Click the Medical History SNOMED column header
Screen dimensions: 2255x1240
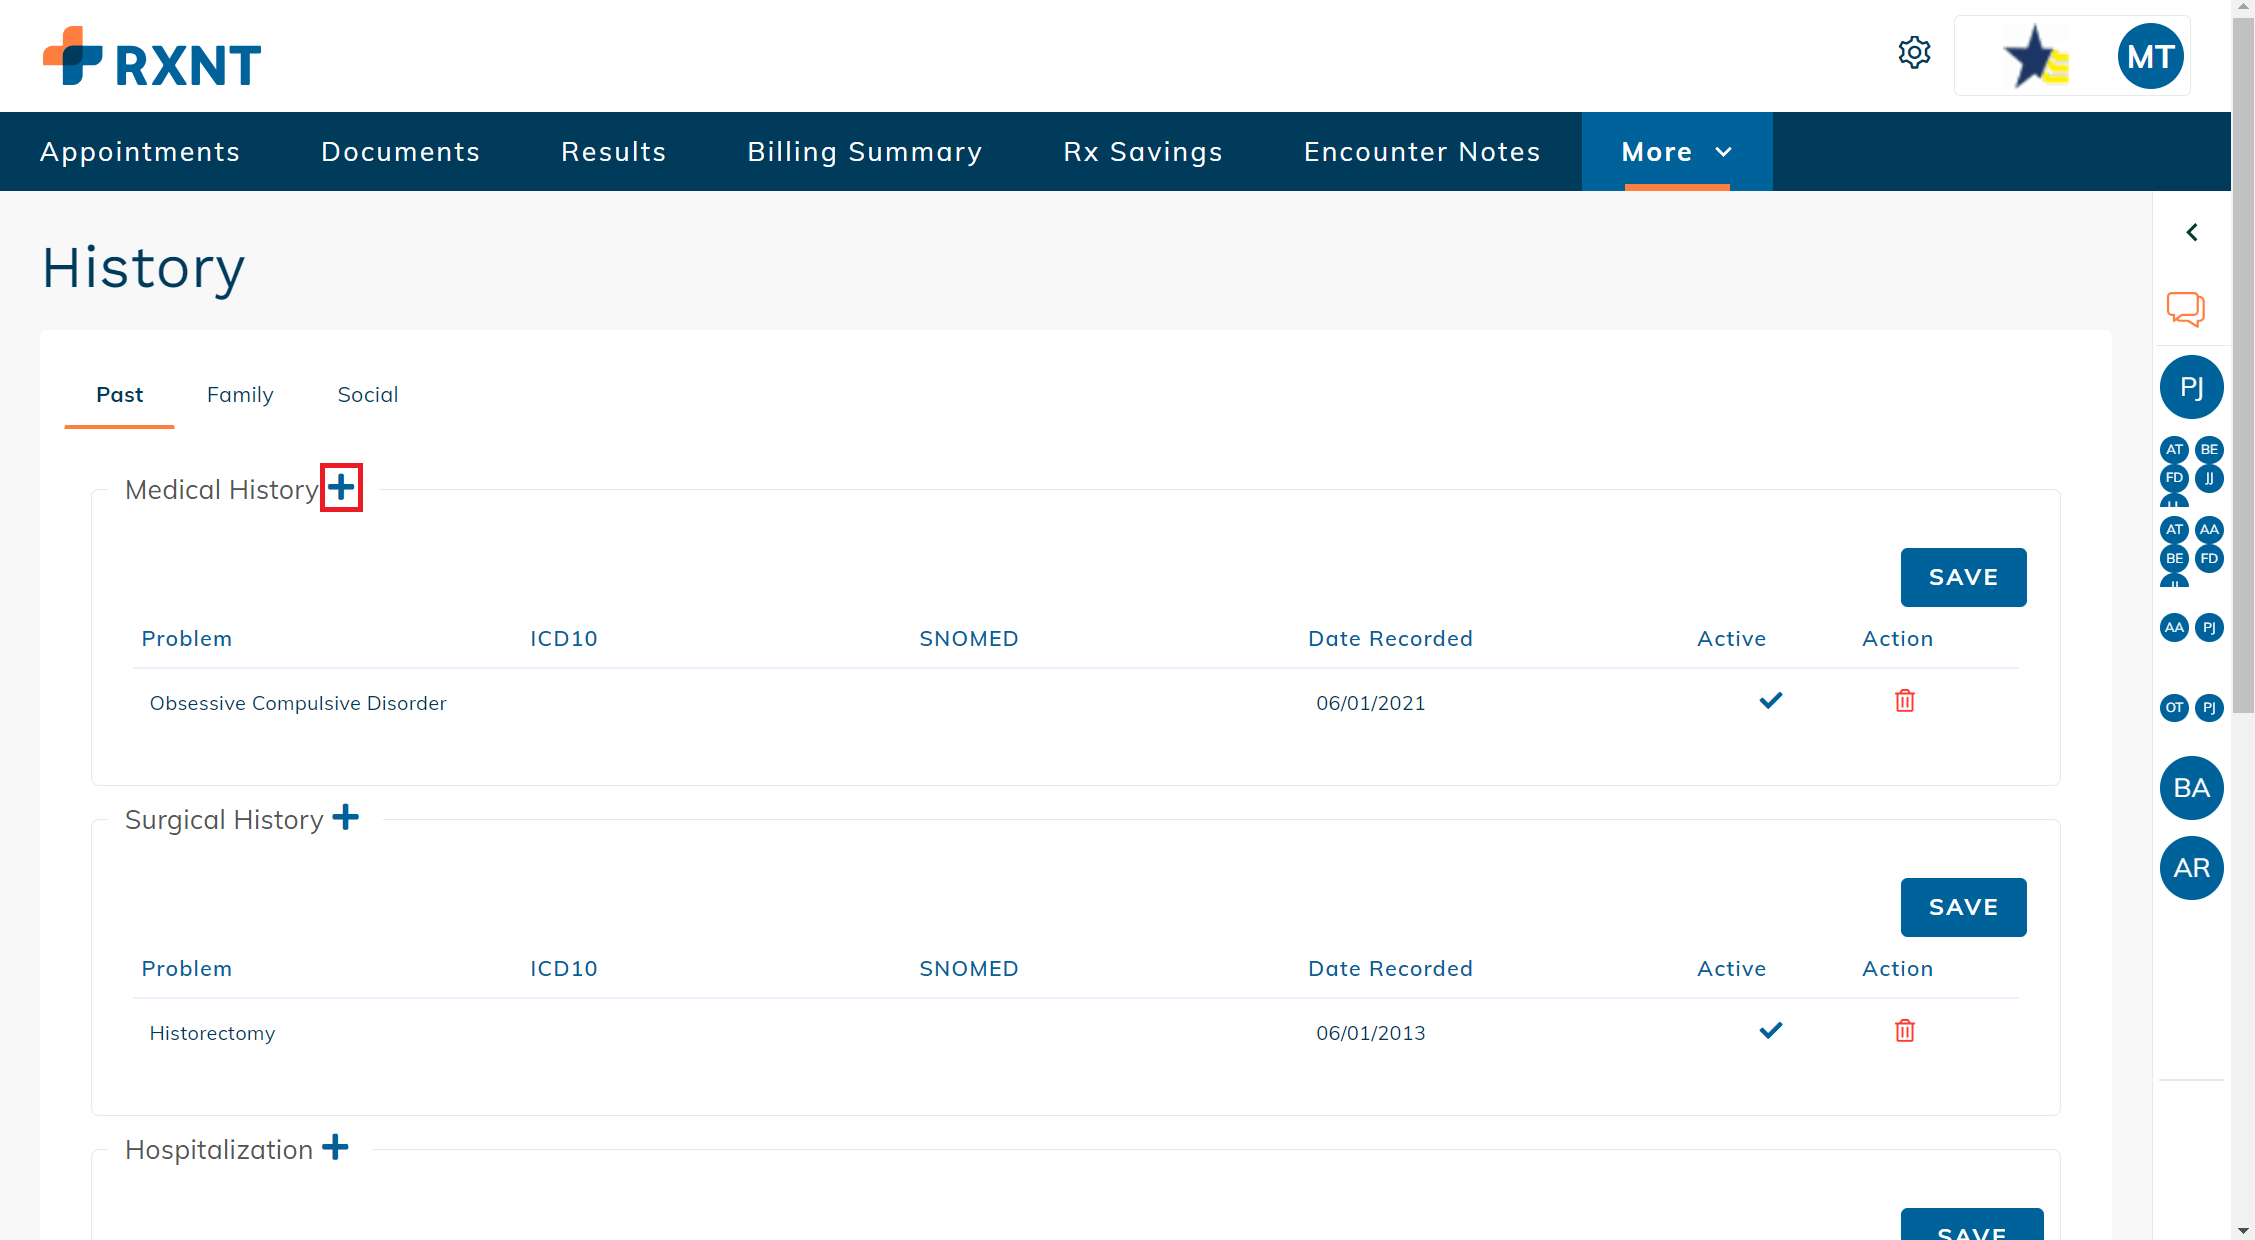pos(969,639)
